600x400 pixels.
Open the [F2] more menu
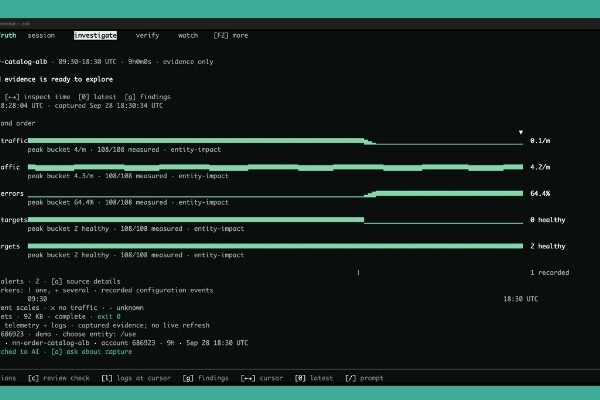(x=231, y=36)
